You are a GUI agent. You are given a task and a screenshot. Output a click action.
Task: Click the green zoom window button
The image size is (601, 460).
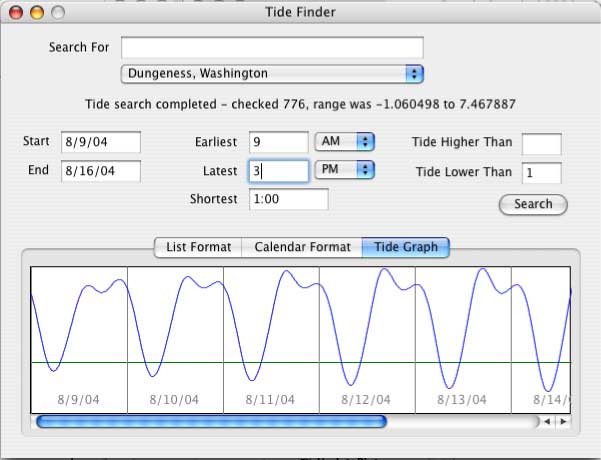(58, 13)
